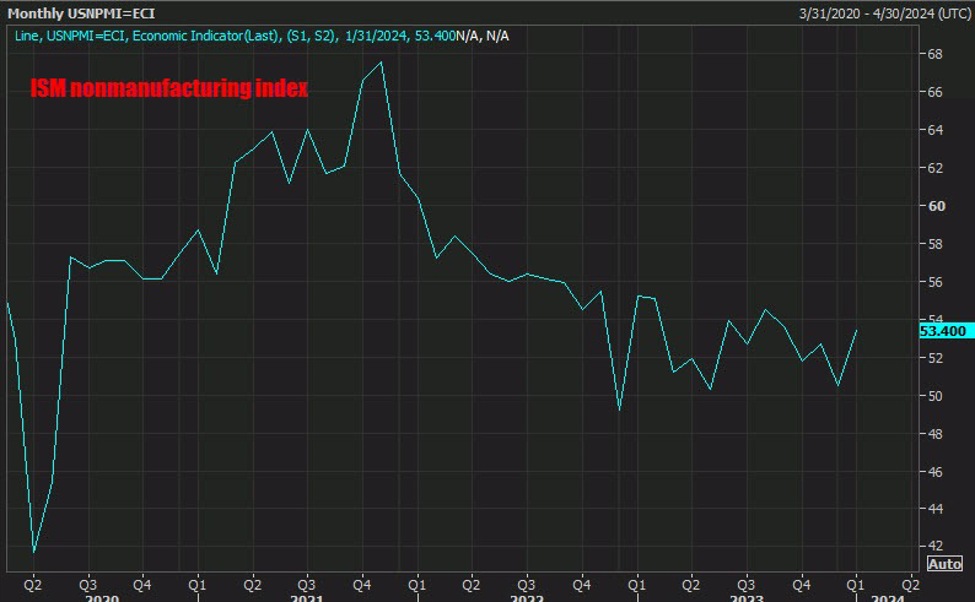
Task: Click the red ISM nonmanufacturing index annotation
Action: pyautogui.click(x=169, y=88)
